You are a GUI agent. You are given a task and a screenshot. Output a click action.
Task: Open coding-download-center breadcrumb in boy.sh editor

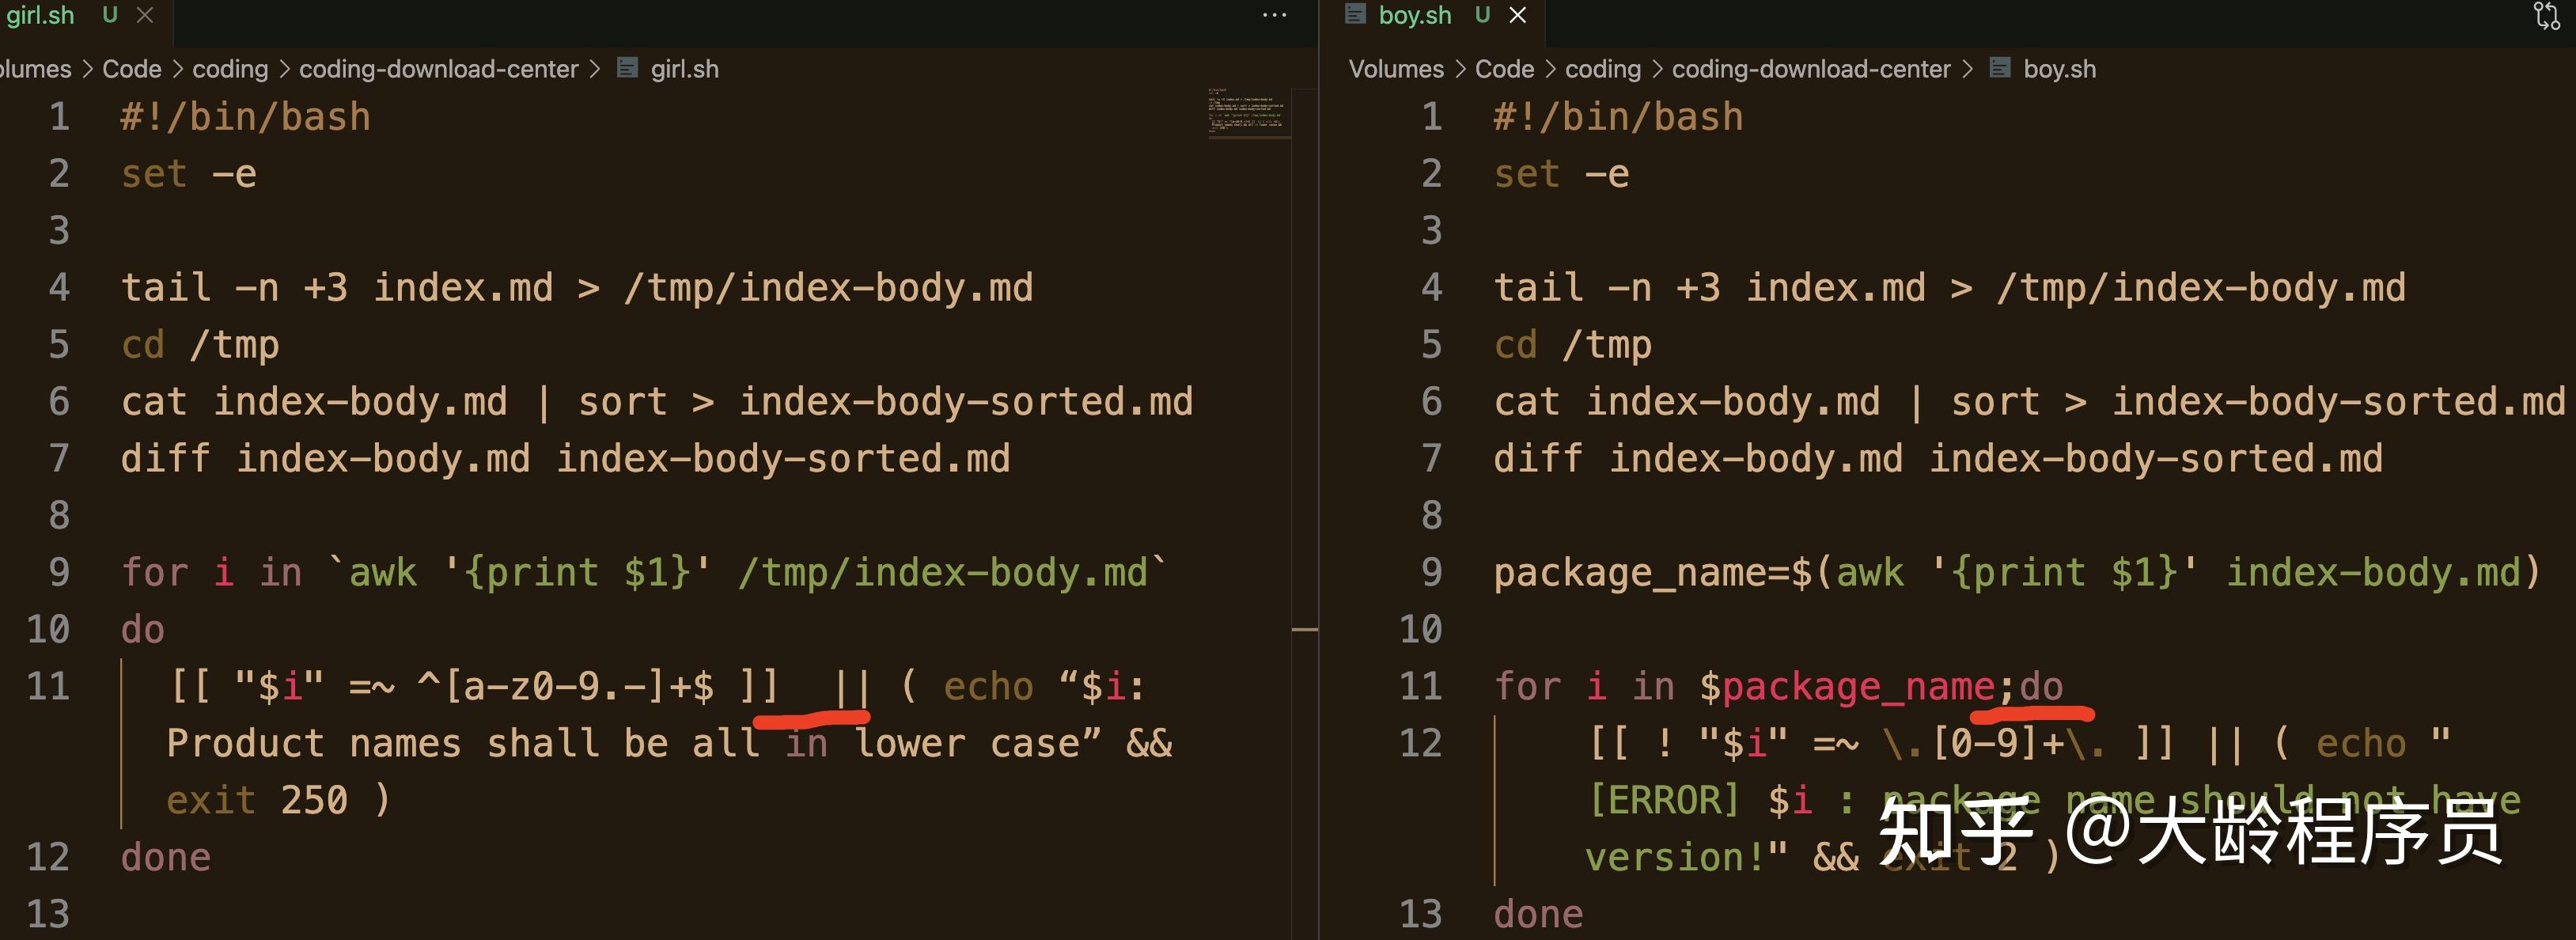click(1810, 69)
